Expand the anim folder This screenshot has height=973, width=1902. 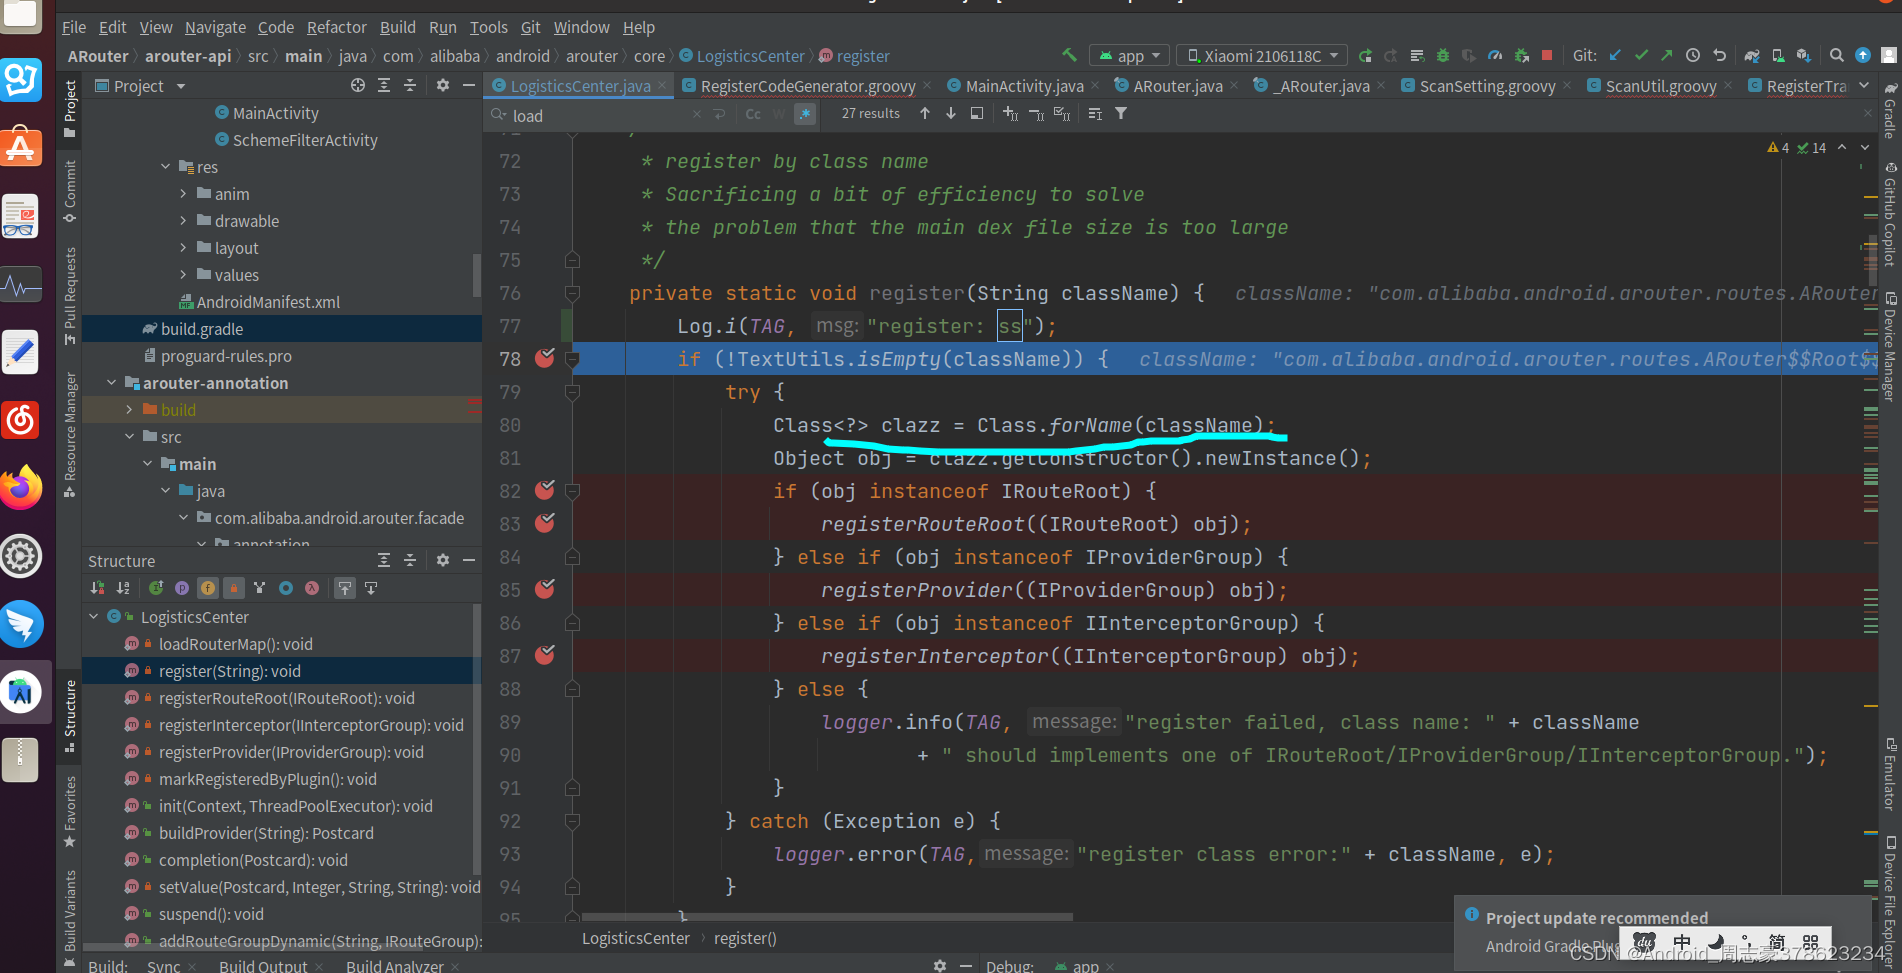click(x=184, y=194)
